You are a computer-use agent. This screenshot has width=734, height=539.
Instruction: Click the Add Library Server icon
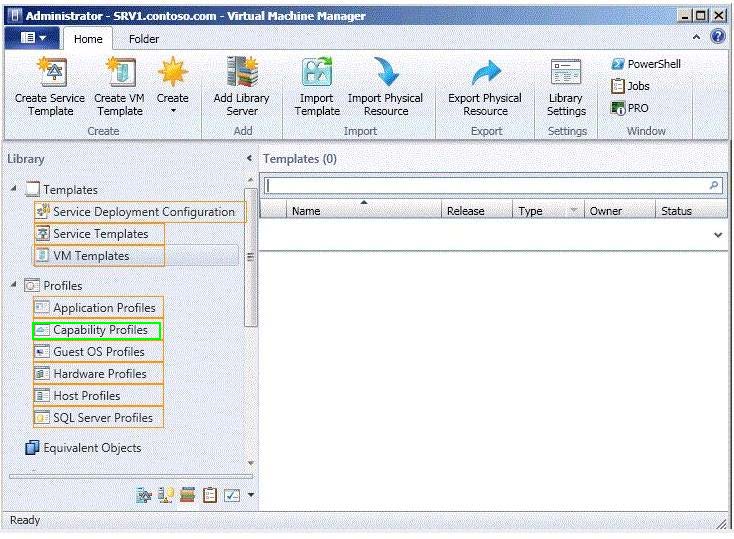[x=242, y=72]
